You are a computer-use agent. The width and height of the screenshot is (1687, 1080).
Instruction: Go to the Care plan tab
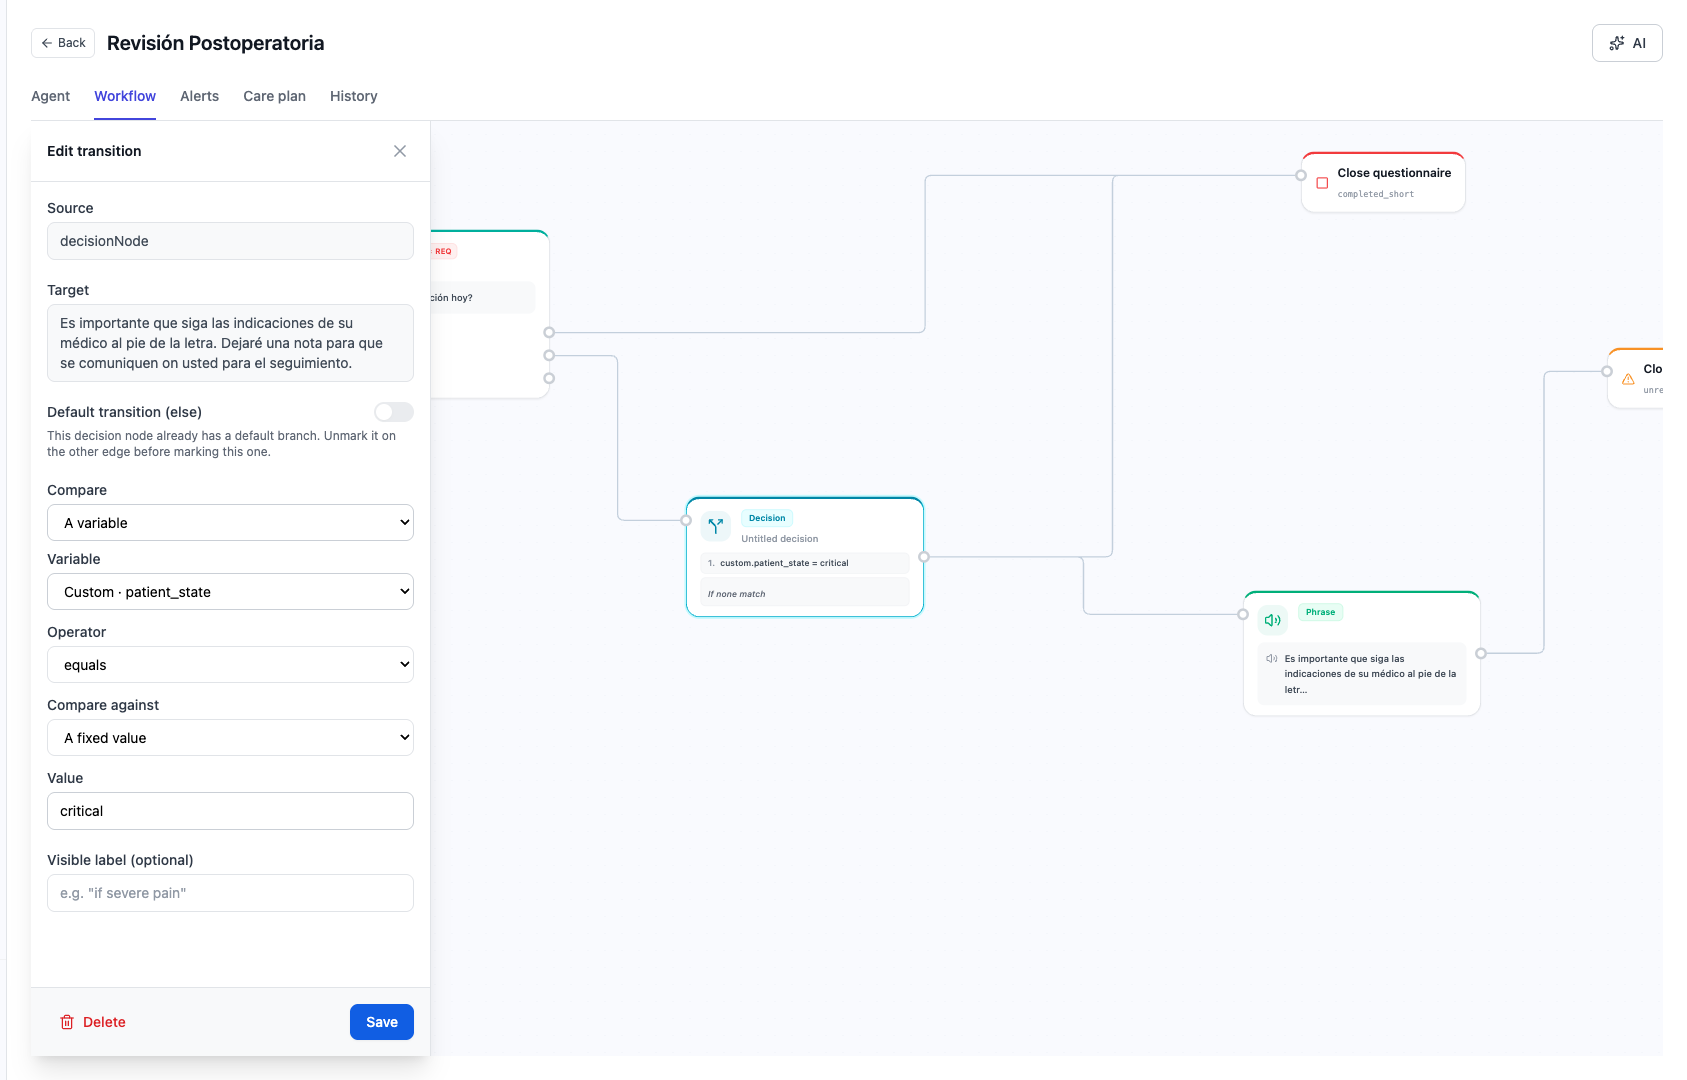coord(274,96)
